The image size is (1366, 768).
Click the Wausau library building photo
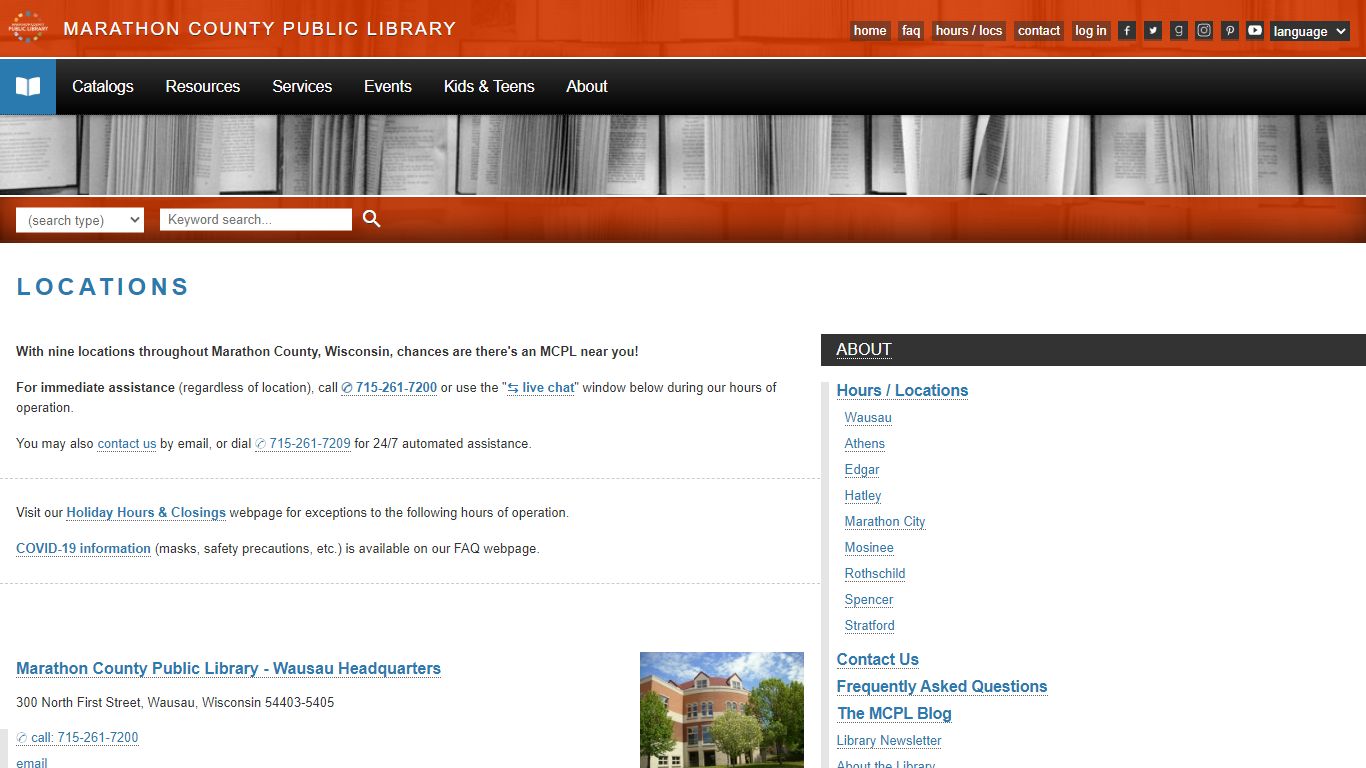[x=722, y=710]
